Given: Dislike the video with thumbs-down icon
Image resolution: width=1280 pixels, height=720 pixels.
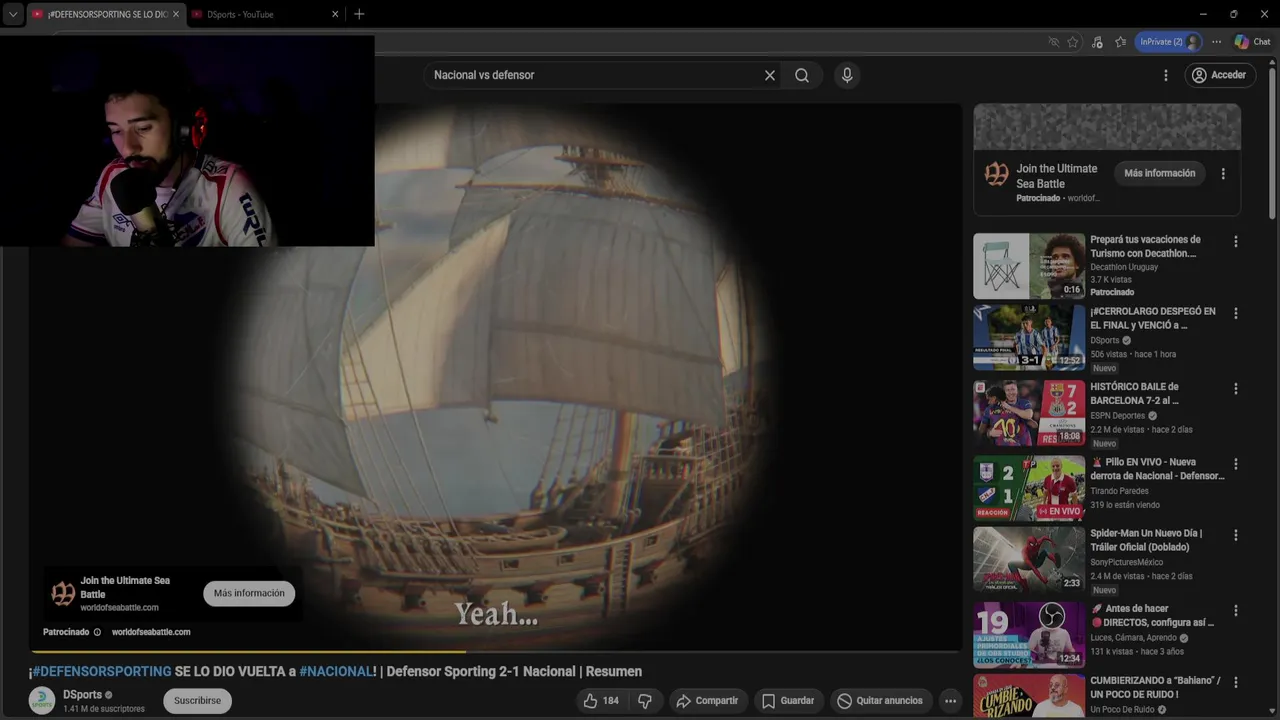Looking at the screenshot, I should point(645,701).
